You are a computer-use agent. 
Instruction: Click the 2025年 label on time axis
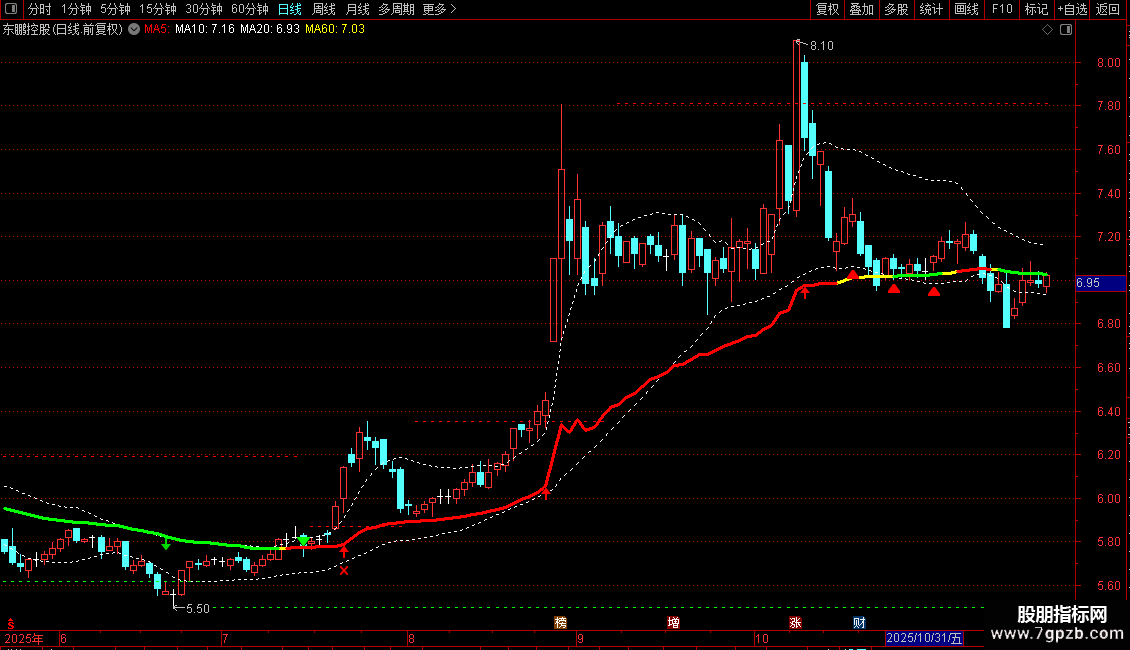point(24,638)
